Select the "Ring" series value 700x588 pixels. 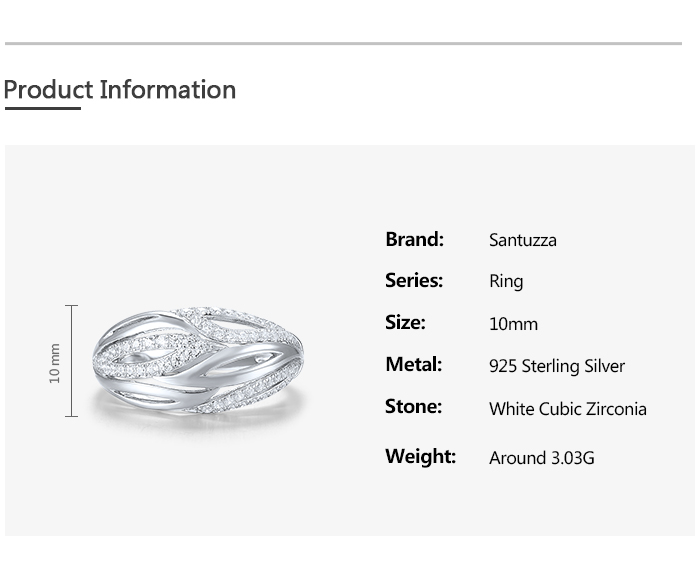click(x=505, y=282)
